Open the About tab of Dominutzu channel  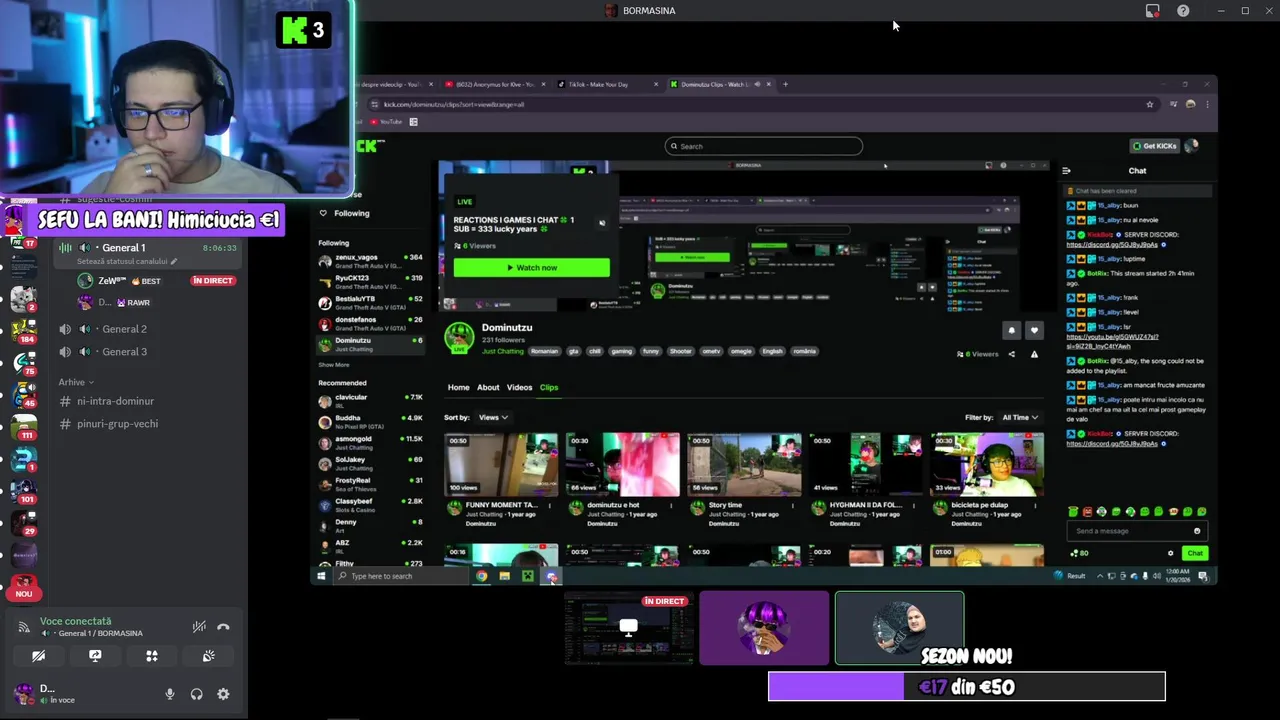coord(488,387)
